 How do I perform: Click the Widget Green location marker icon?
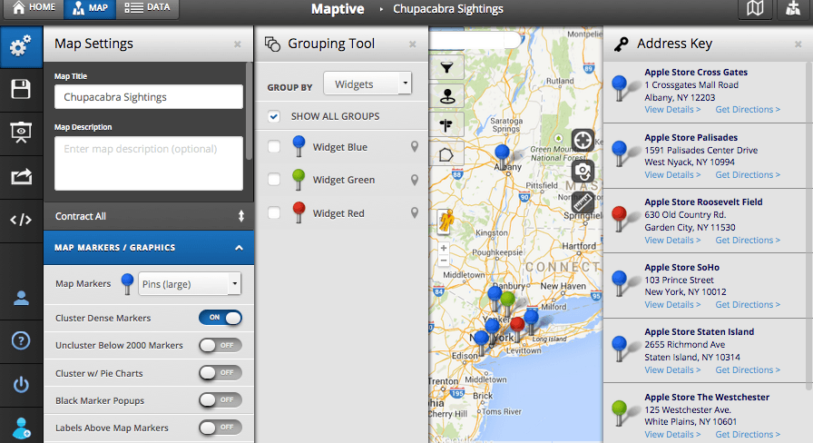414,180
